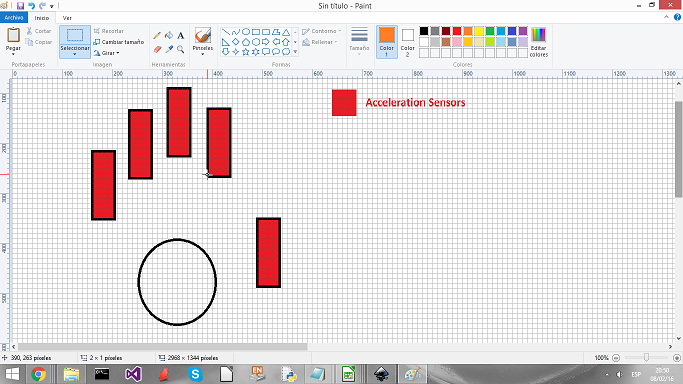Undo the last action in title bar
683x384 pixels.
pyautogui.click(x=31, y=6)
